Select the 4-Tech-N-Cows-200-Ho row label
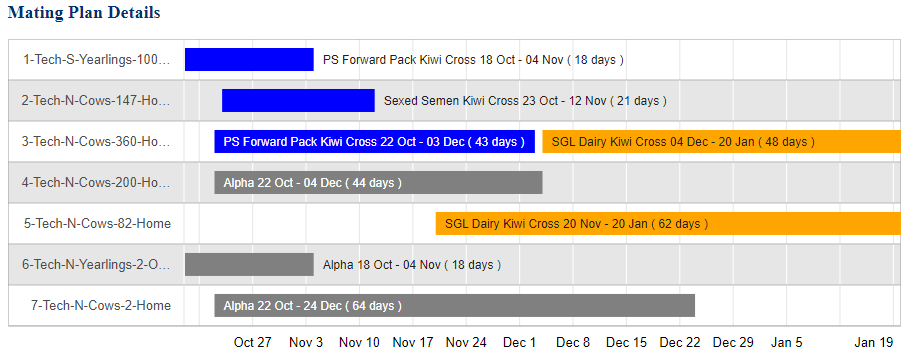 pyautogui.click(x=96, y=183)
